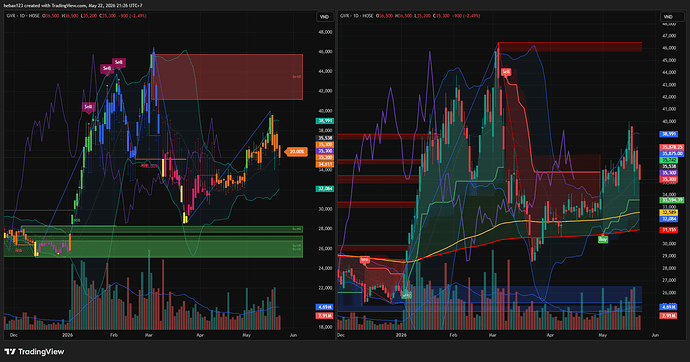Select the December Sell signal in right chart
This screenshot has height=362, width=690.
point(364,260)
